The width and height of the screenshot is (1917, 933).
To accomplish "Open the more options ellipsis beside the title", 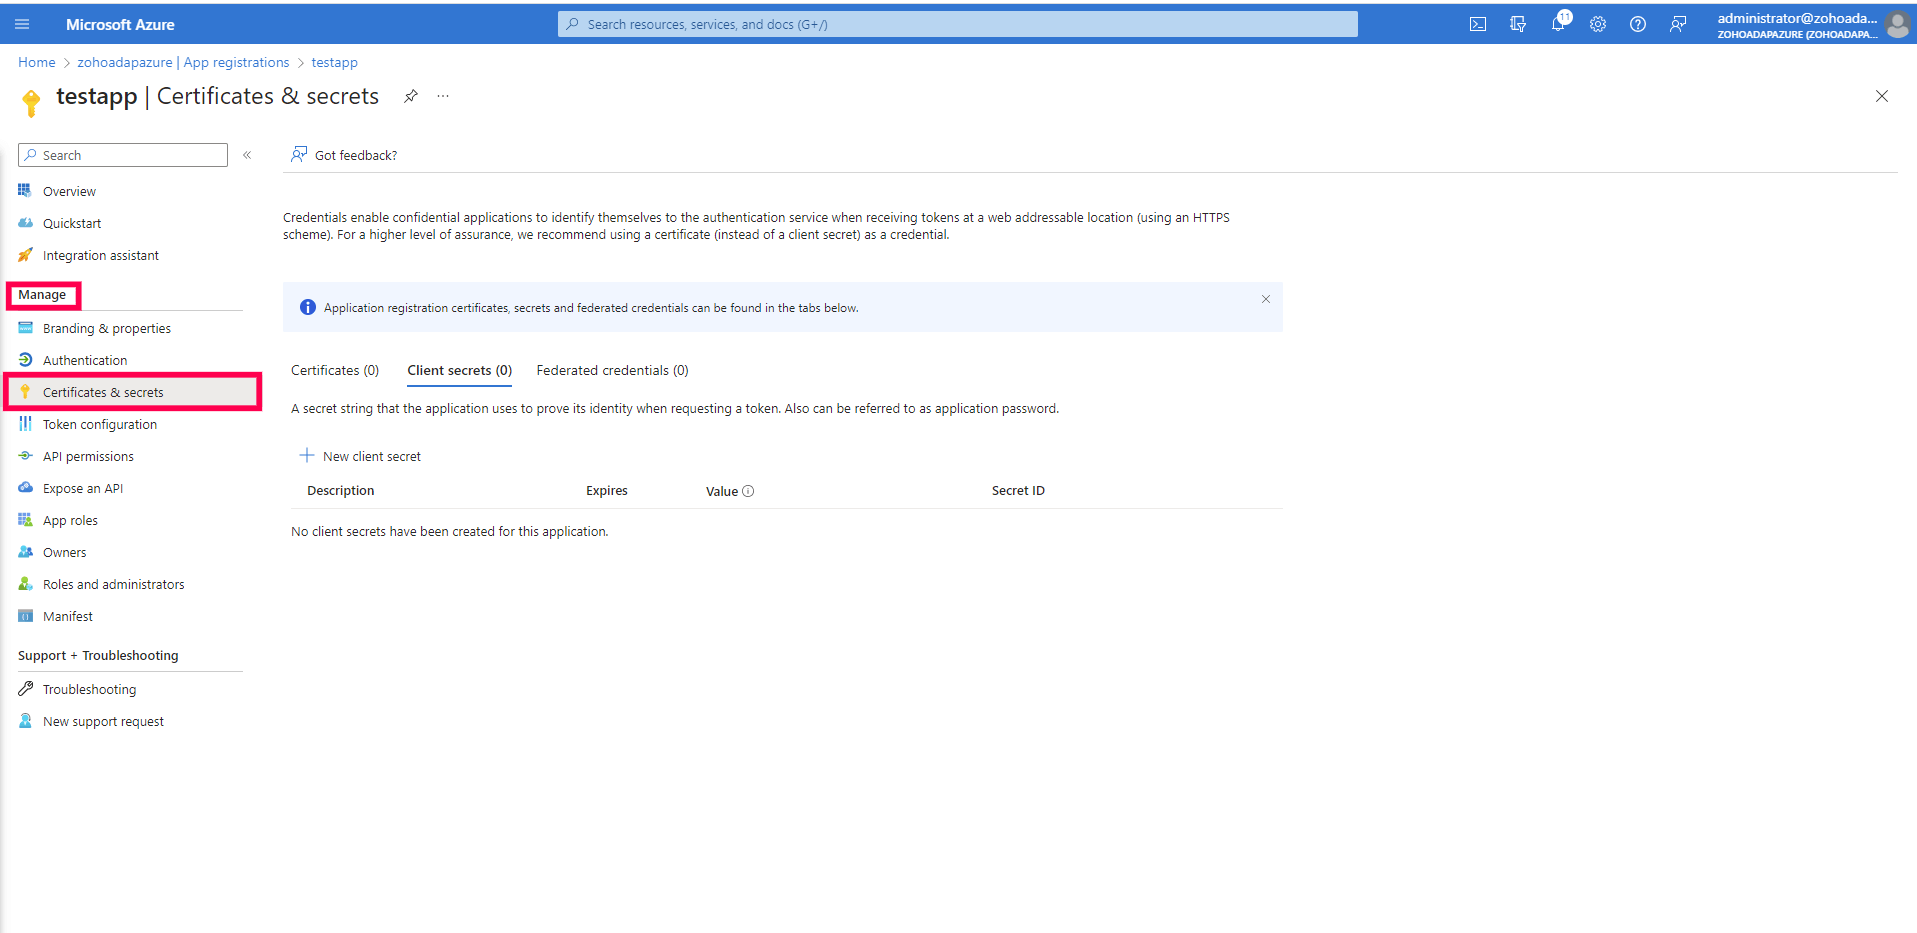I will (x=443, y=96).
